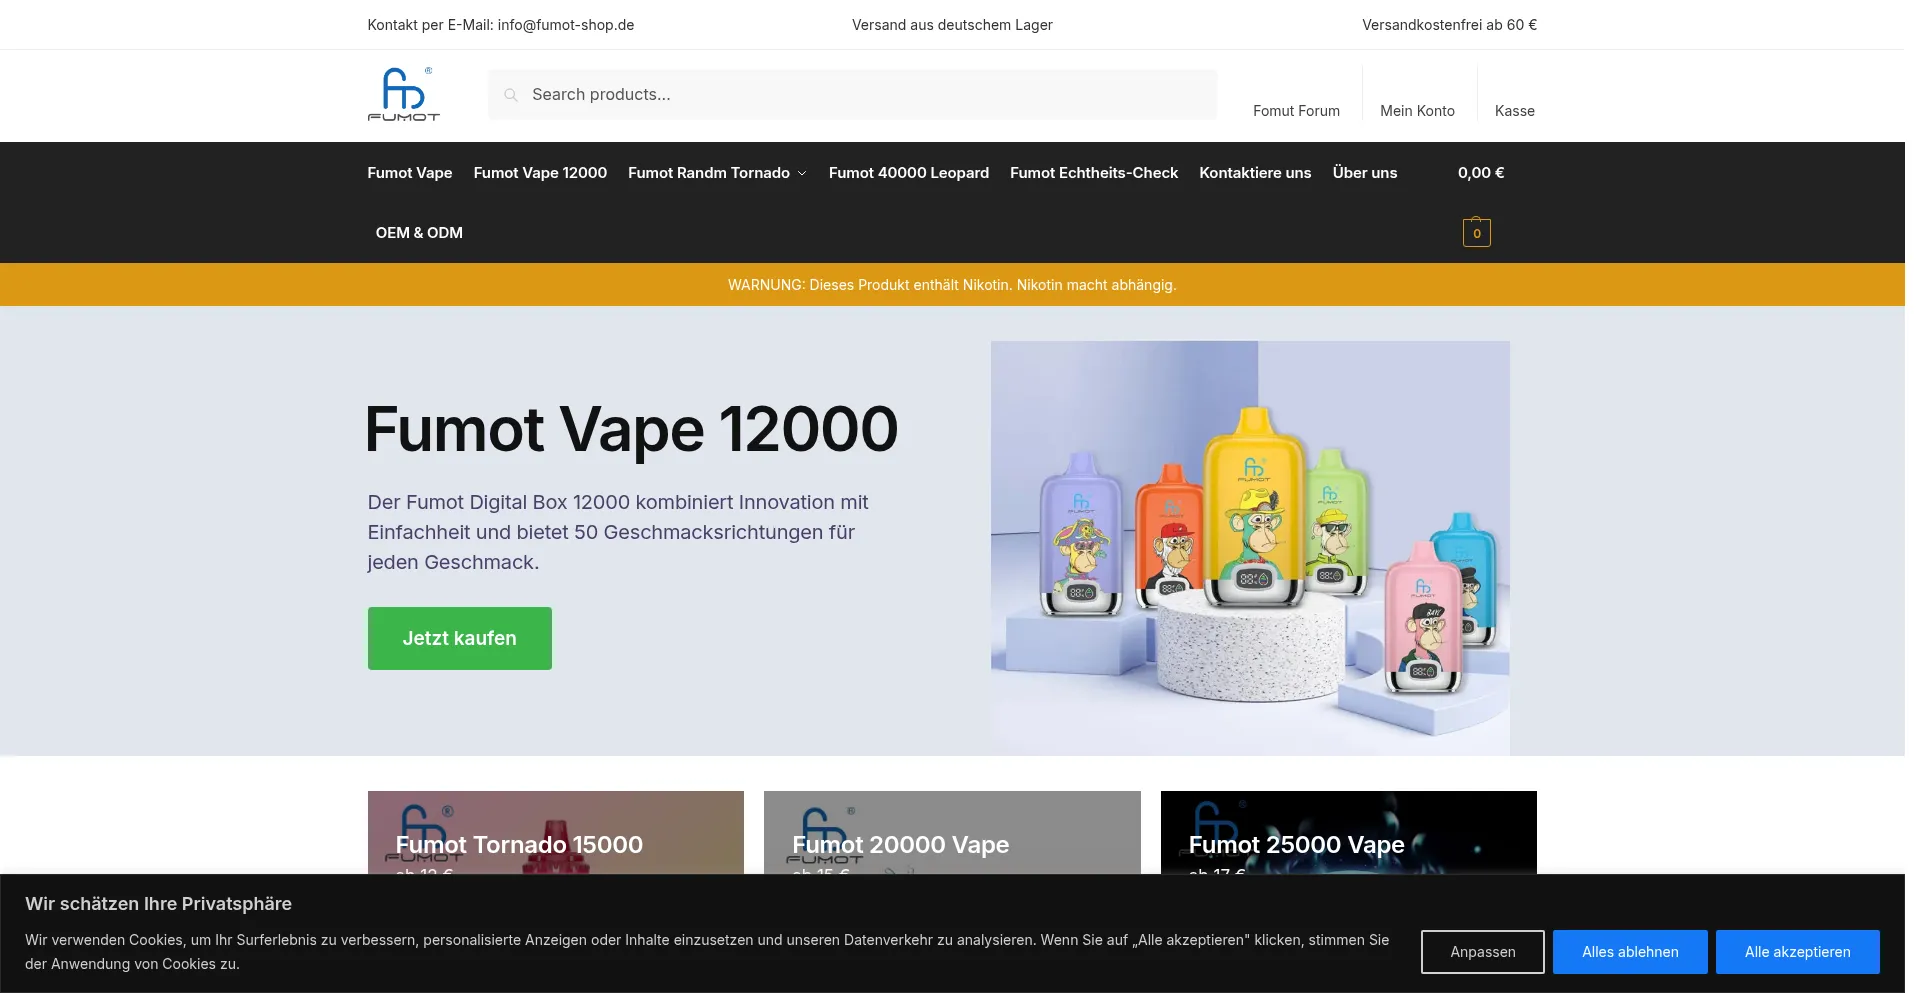Click the nicotine WARNUNG banner text
The height and width of the screenshot is (993, 1920).
point(952,285)
